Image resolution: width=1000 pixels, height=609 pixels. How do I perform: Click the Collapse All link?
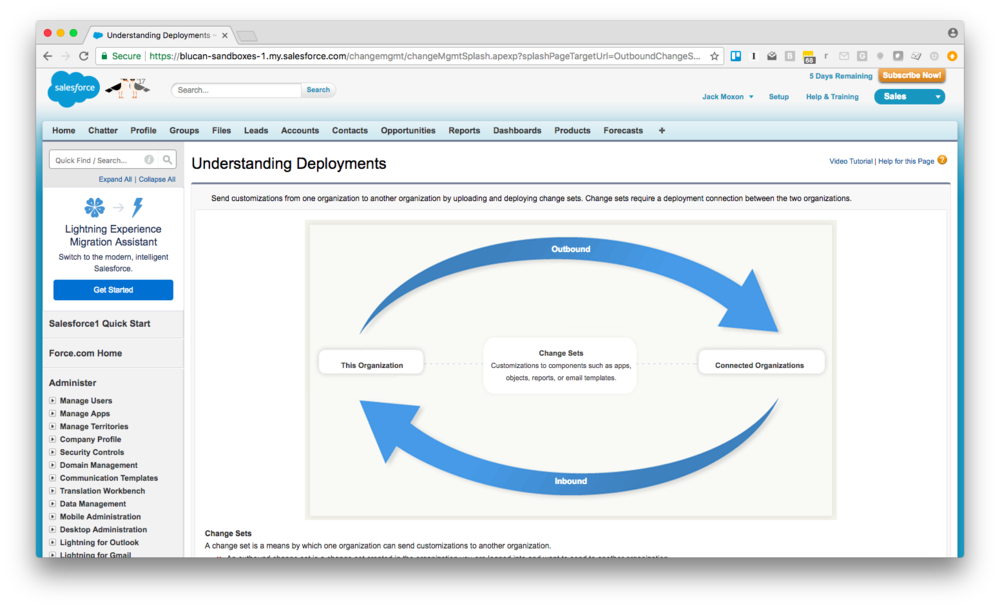[x=157, y=179]
